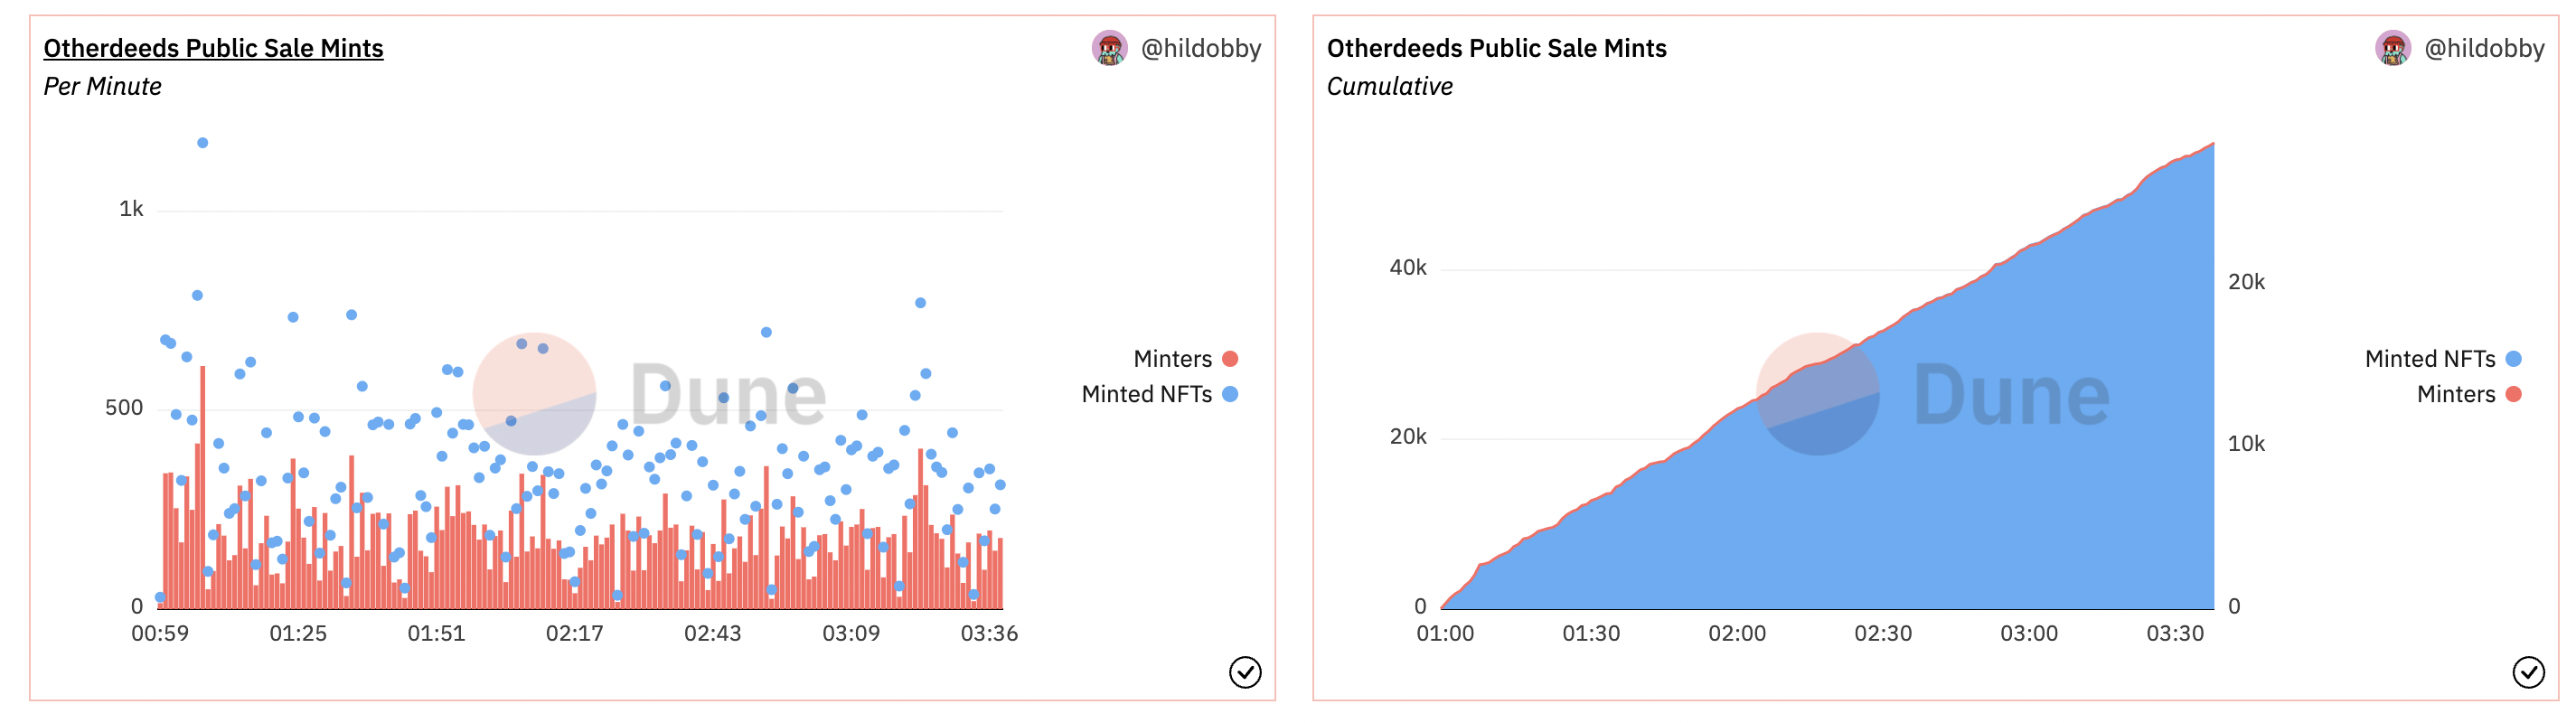Click the checkmark icon on the Cumulative chart

pyautogui.click(x=2528, y=672)
